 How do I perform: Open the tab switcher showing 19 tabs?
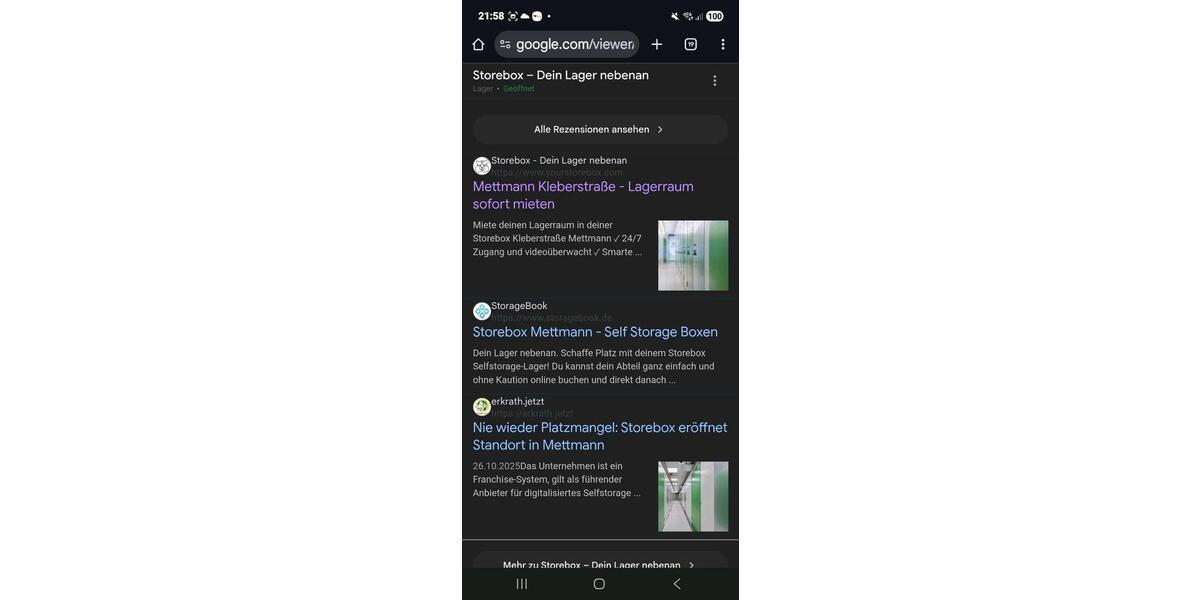[x=690, y=44]
